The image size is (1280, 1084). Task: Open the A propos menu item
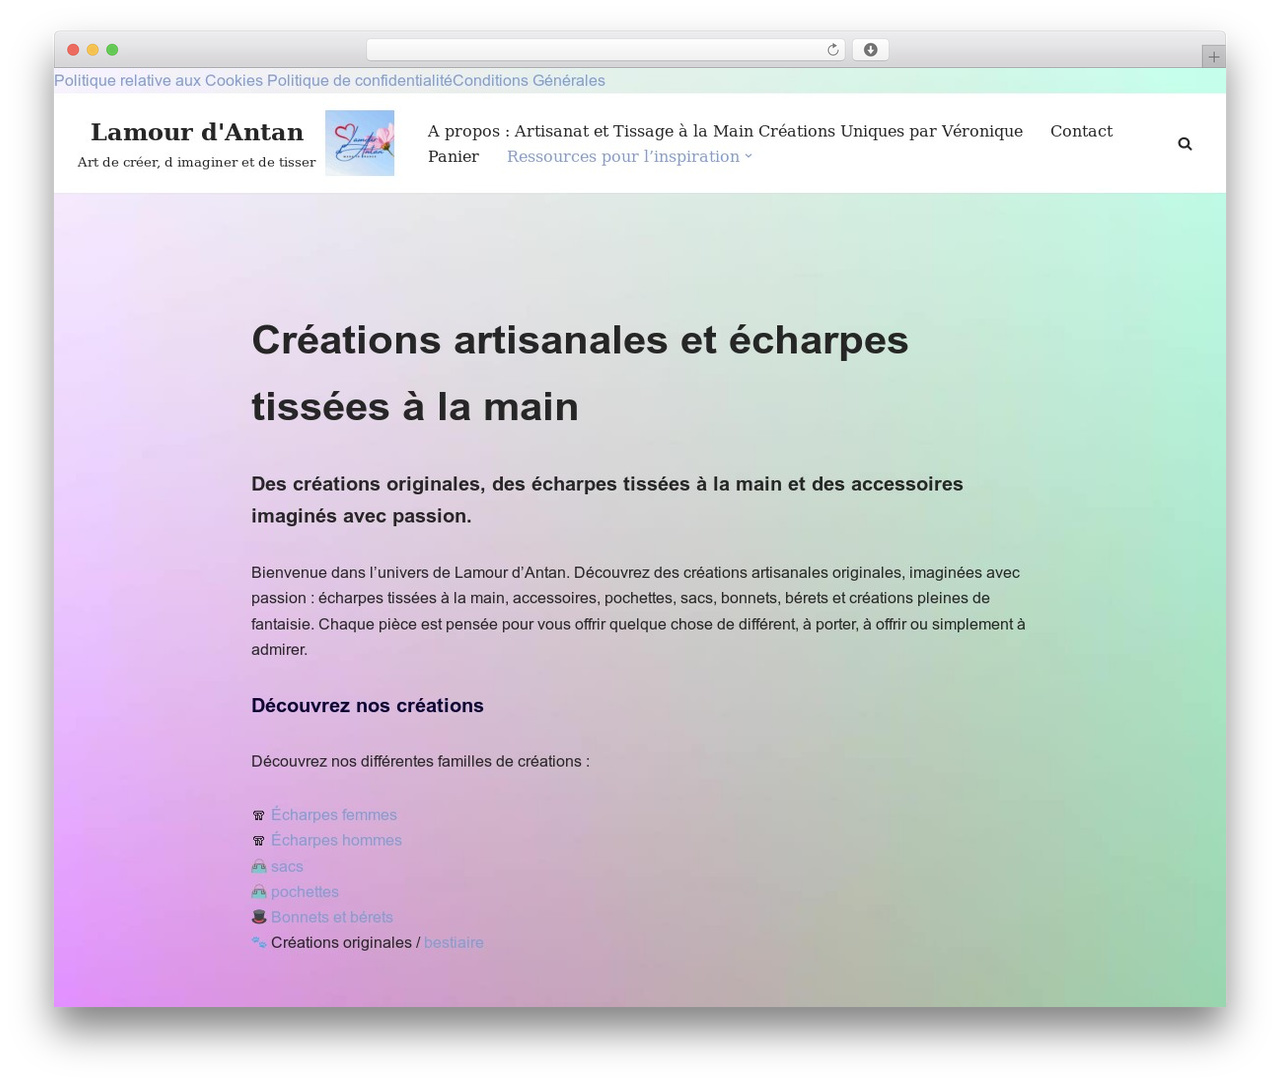coord(725,131)
